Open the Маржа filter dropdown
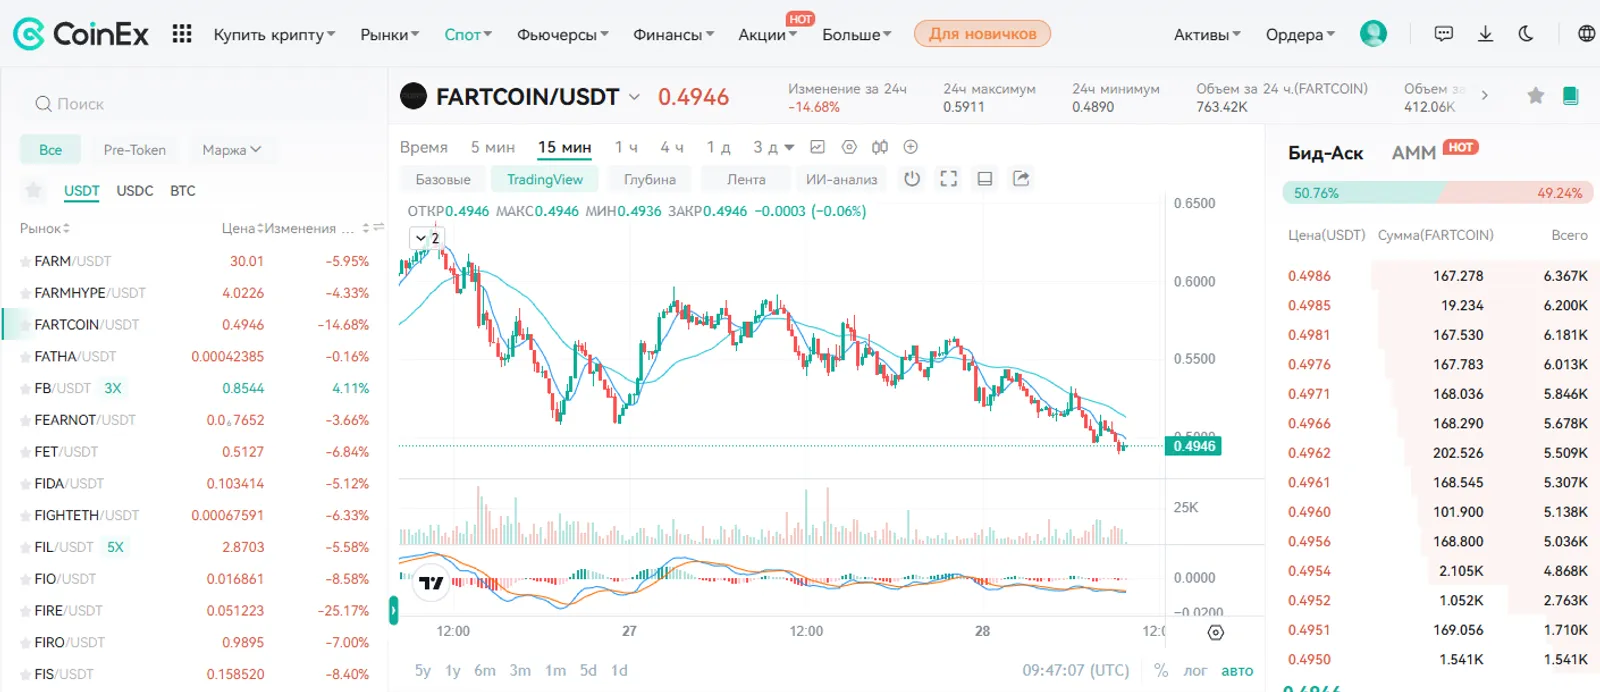The height and width of the screenshot is (692, 1600). click(232, 150)
